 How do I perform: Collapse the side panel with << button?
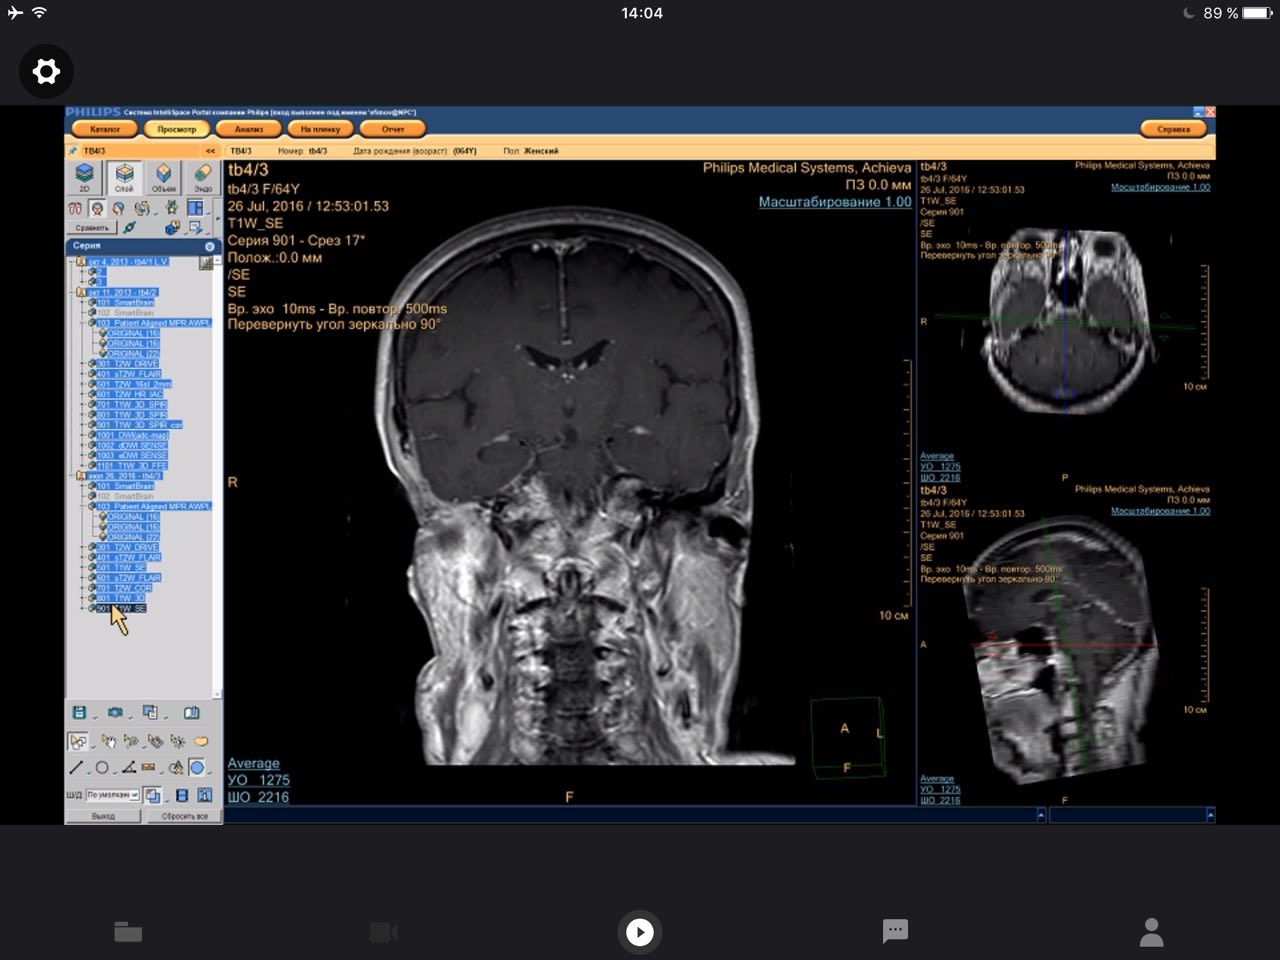(211, 151)
